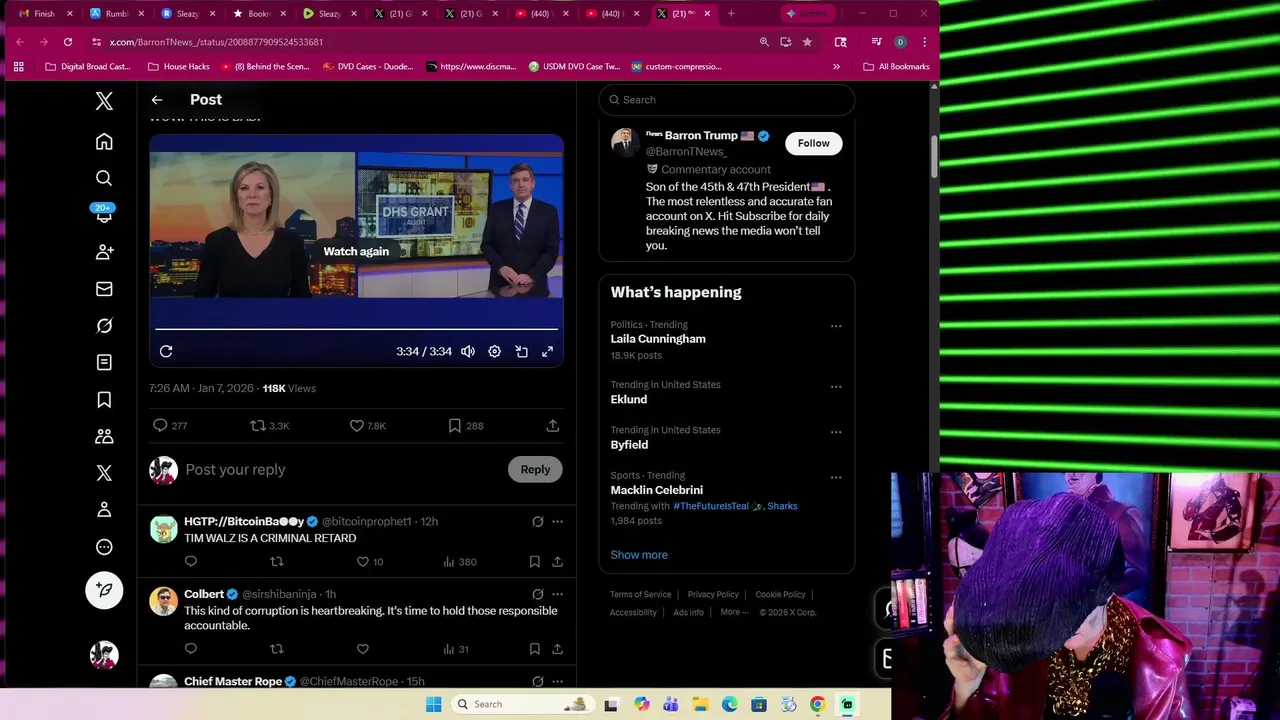Open more options for Macklin Celebrini trend

pyautogui.click(x=836, y=477)
